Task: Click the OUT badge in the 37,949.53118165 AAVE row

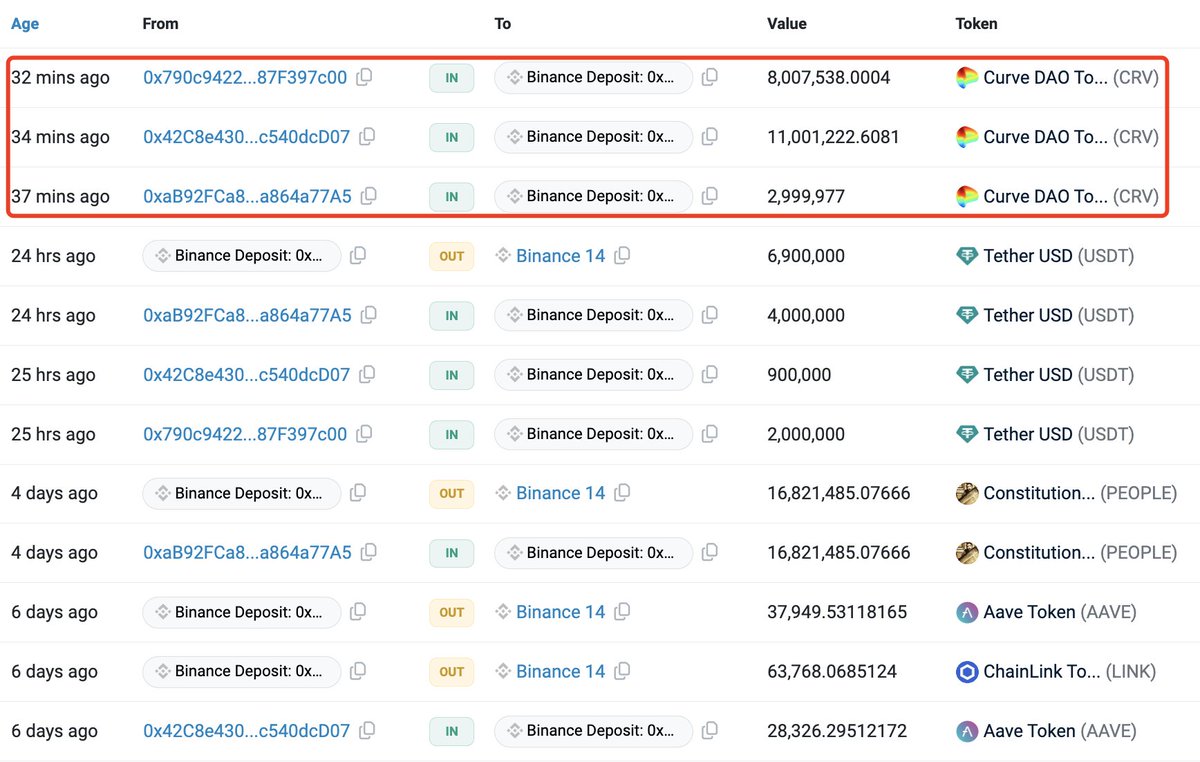Action: click(451, 612)
